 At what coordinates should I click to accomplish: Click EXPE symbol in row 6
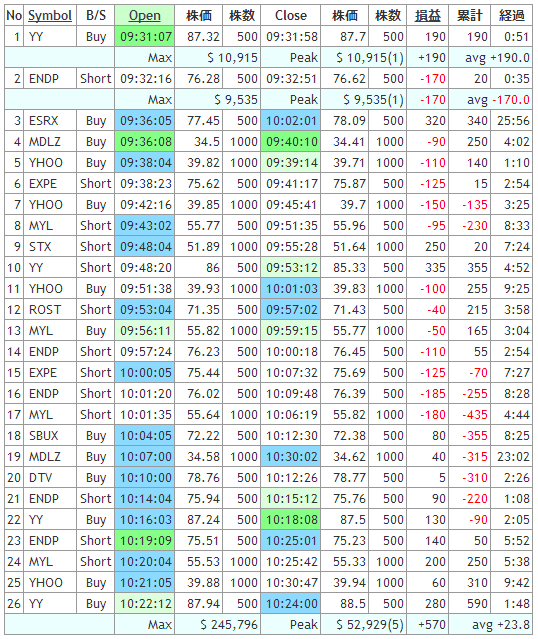coord(43,184)
